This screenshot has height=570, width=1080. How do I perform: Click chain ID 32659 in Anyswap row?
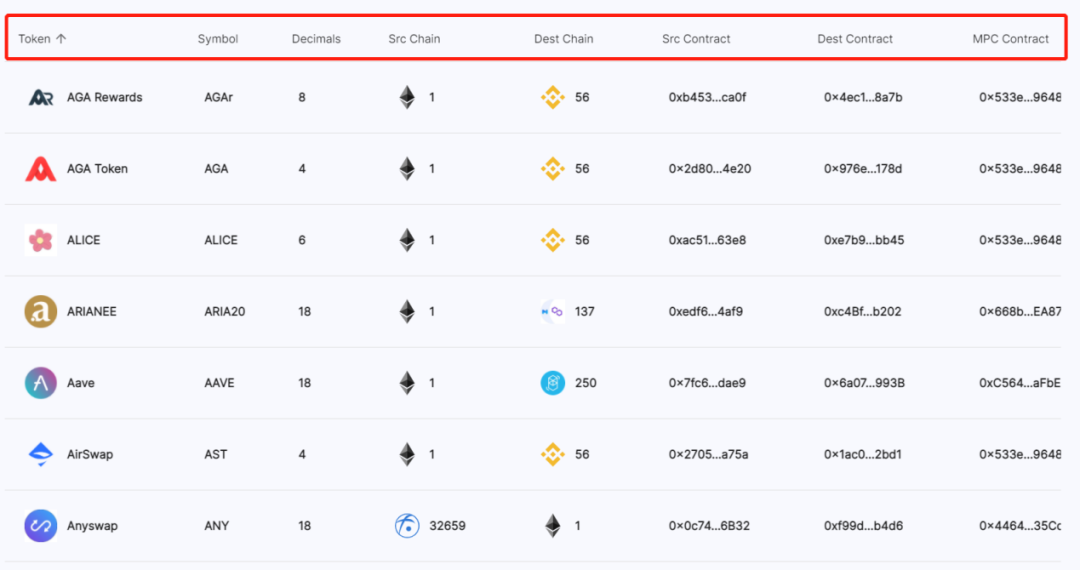pos(447,526)
